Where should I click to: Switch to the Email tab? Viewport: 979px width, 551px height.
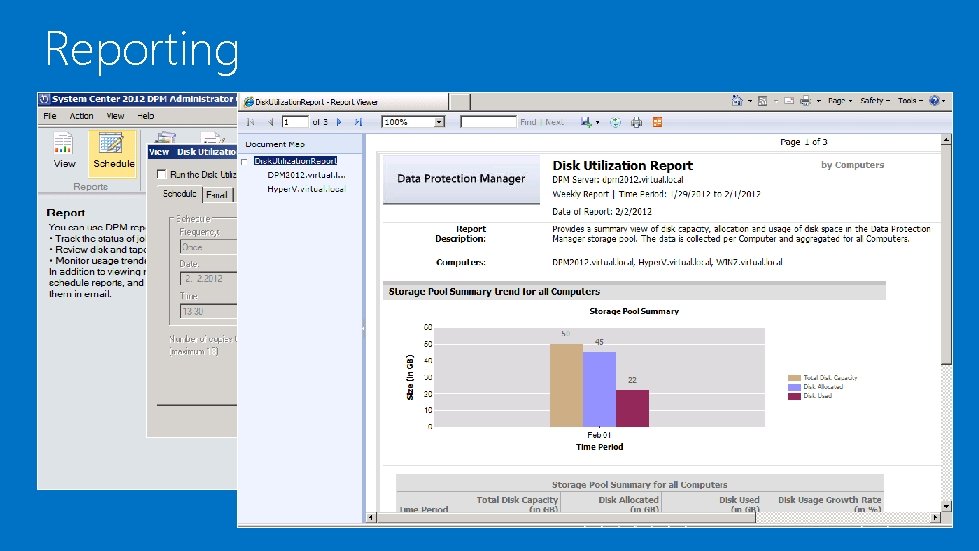pyautogui.click(x=217, y=195)
